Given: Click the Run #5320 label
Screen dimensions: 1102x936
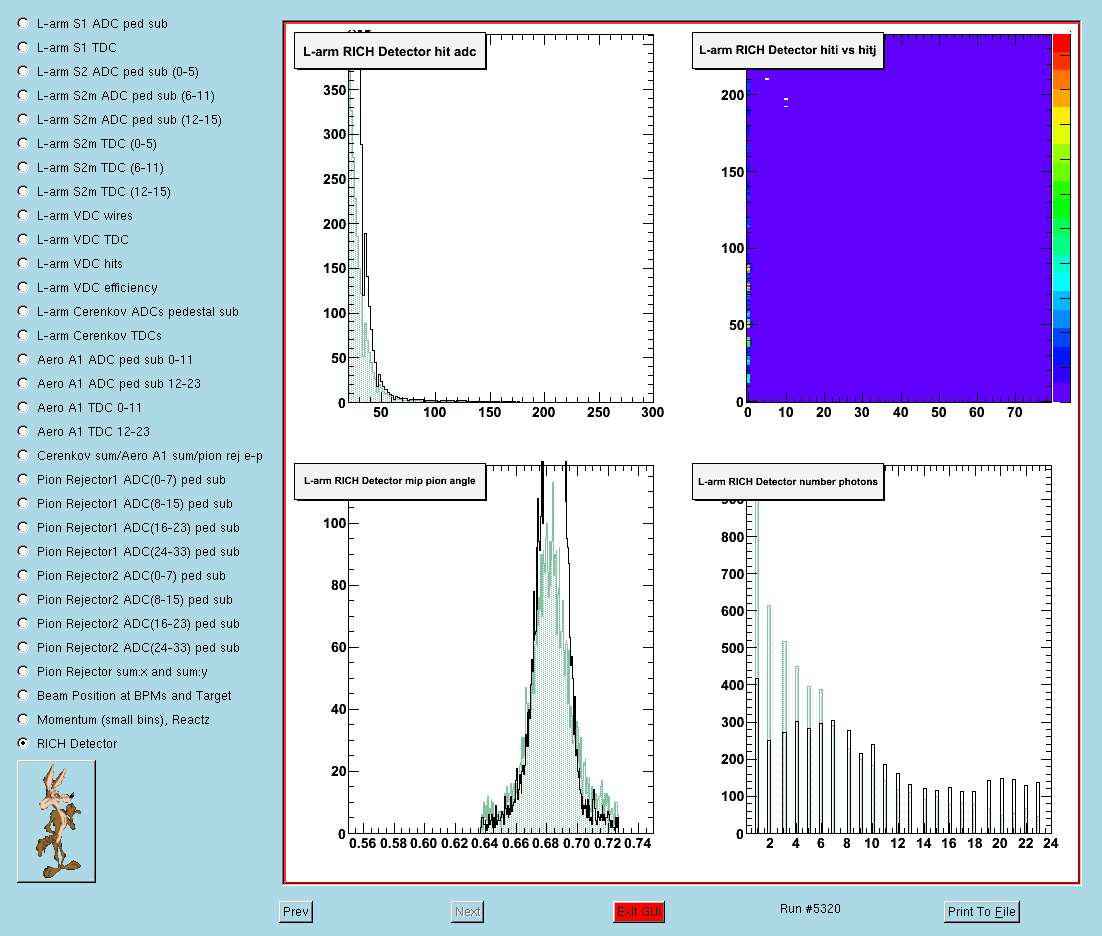Looking at the screenshot, I should pos(810,909).
